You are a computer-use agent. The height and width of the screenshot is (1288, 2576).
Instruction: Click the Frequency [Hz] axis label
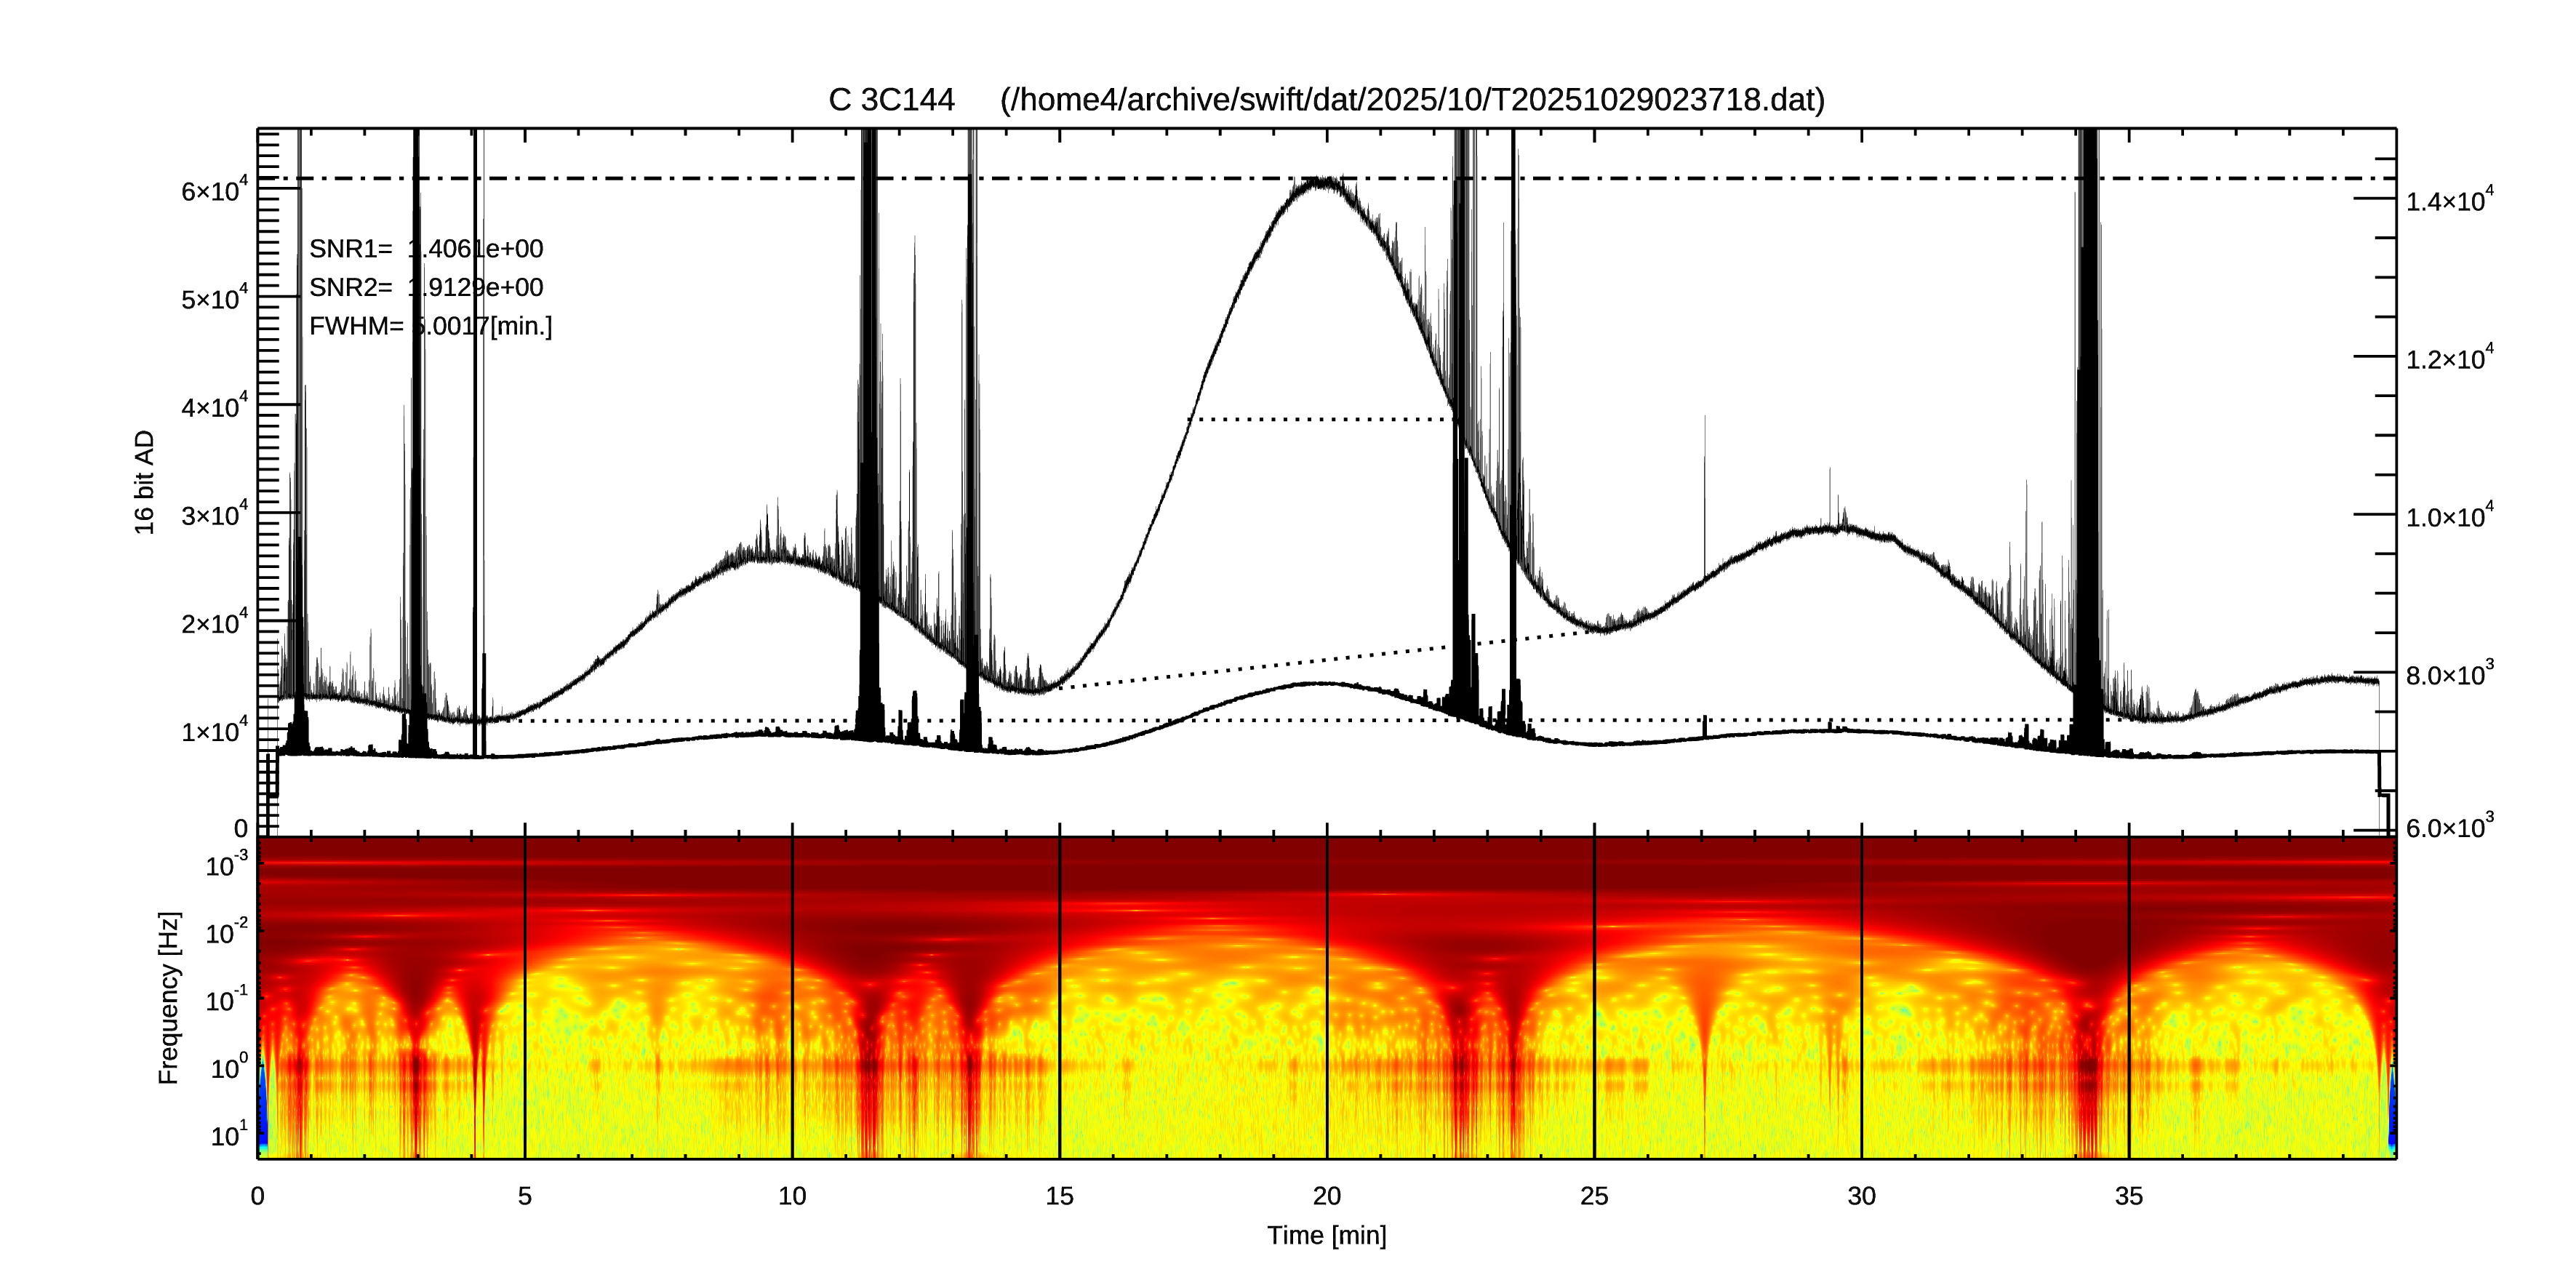pos(169,997)
